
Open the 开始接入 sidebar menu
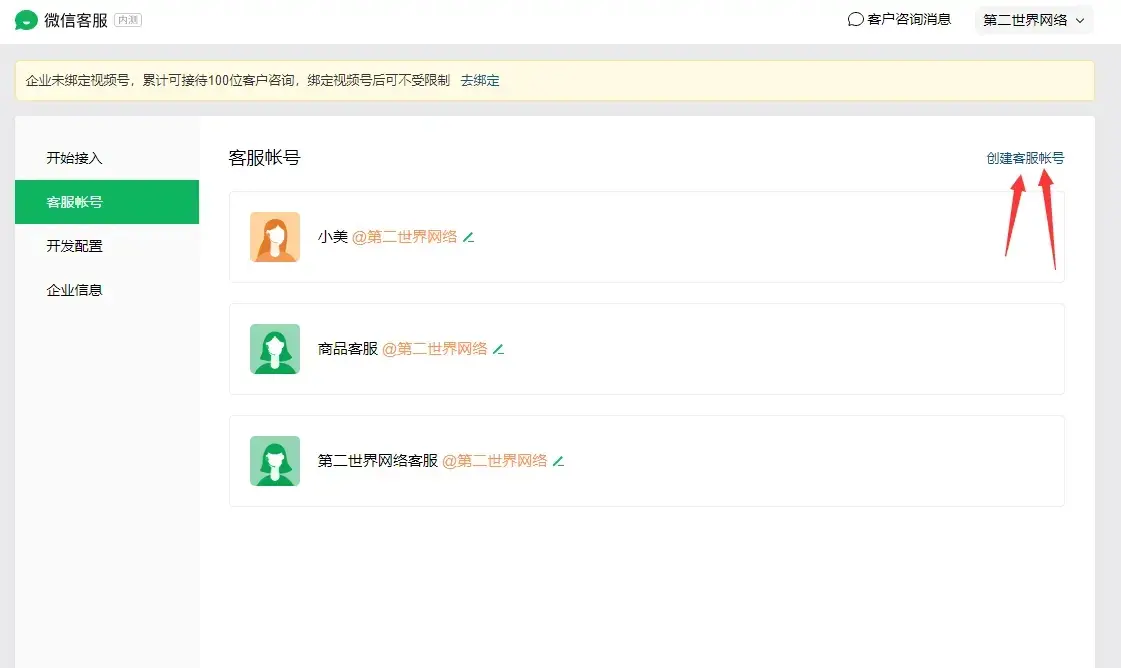[x=75, y=158]
